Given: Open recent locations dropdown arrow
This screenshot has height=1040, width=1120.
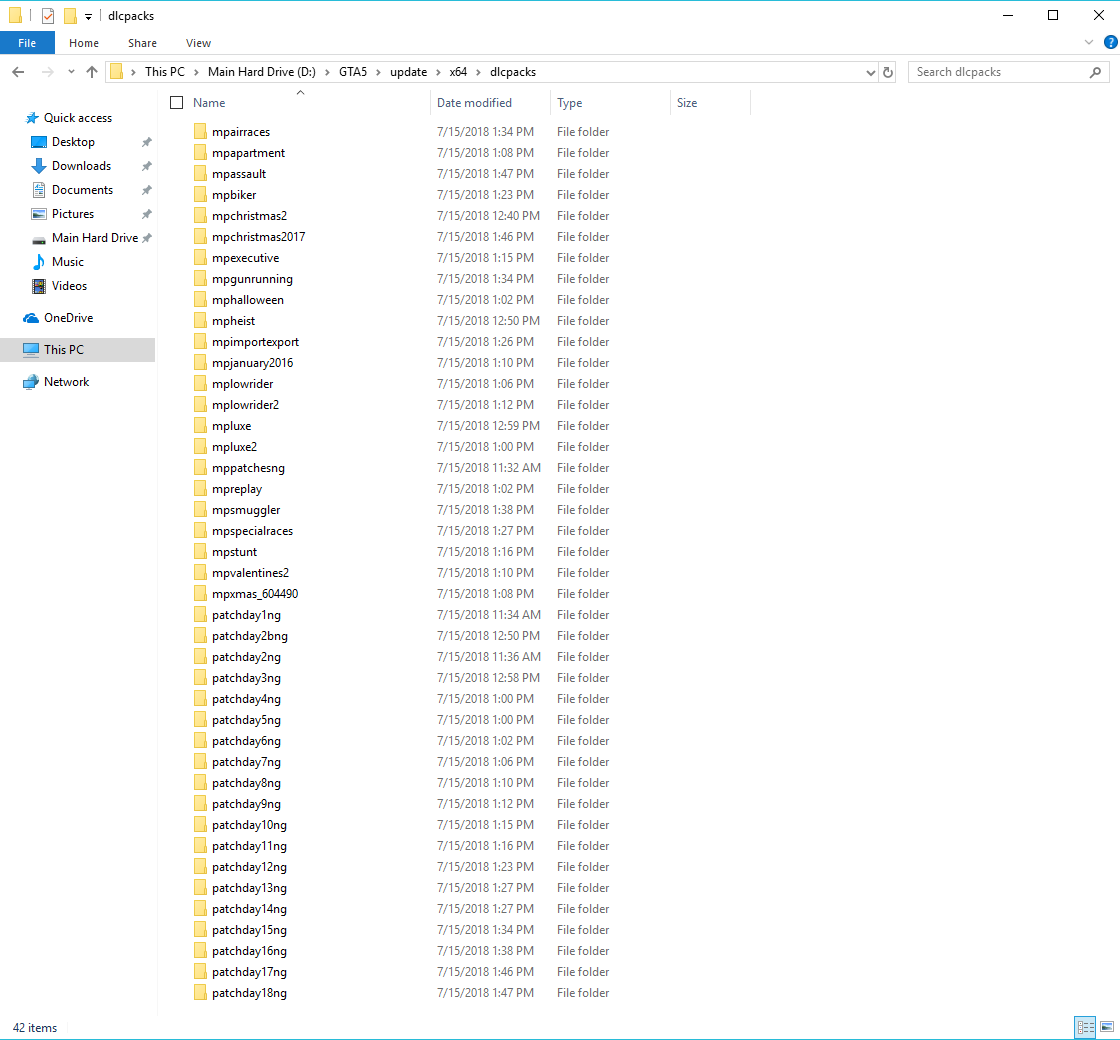Looking at the screenshot, I should pyautogui.click(x=71, y=72).
